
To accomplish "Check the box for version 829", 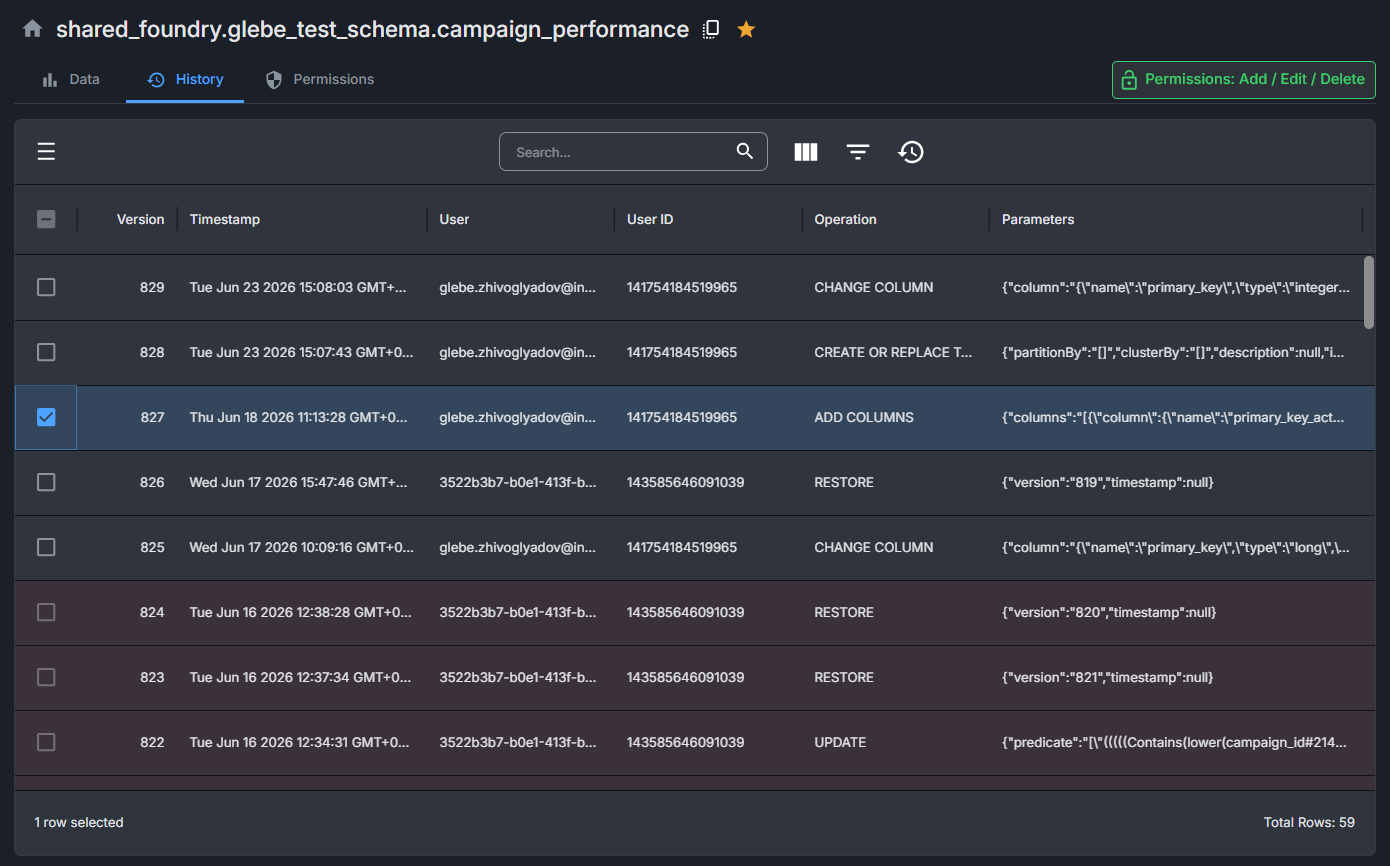I will (46, 287).
